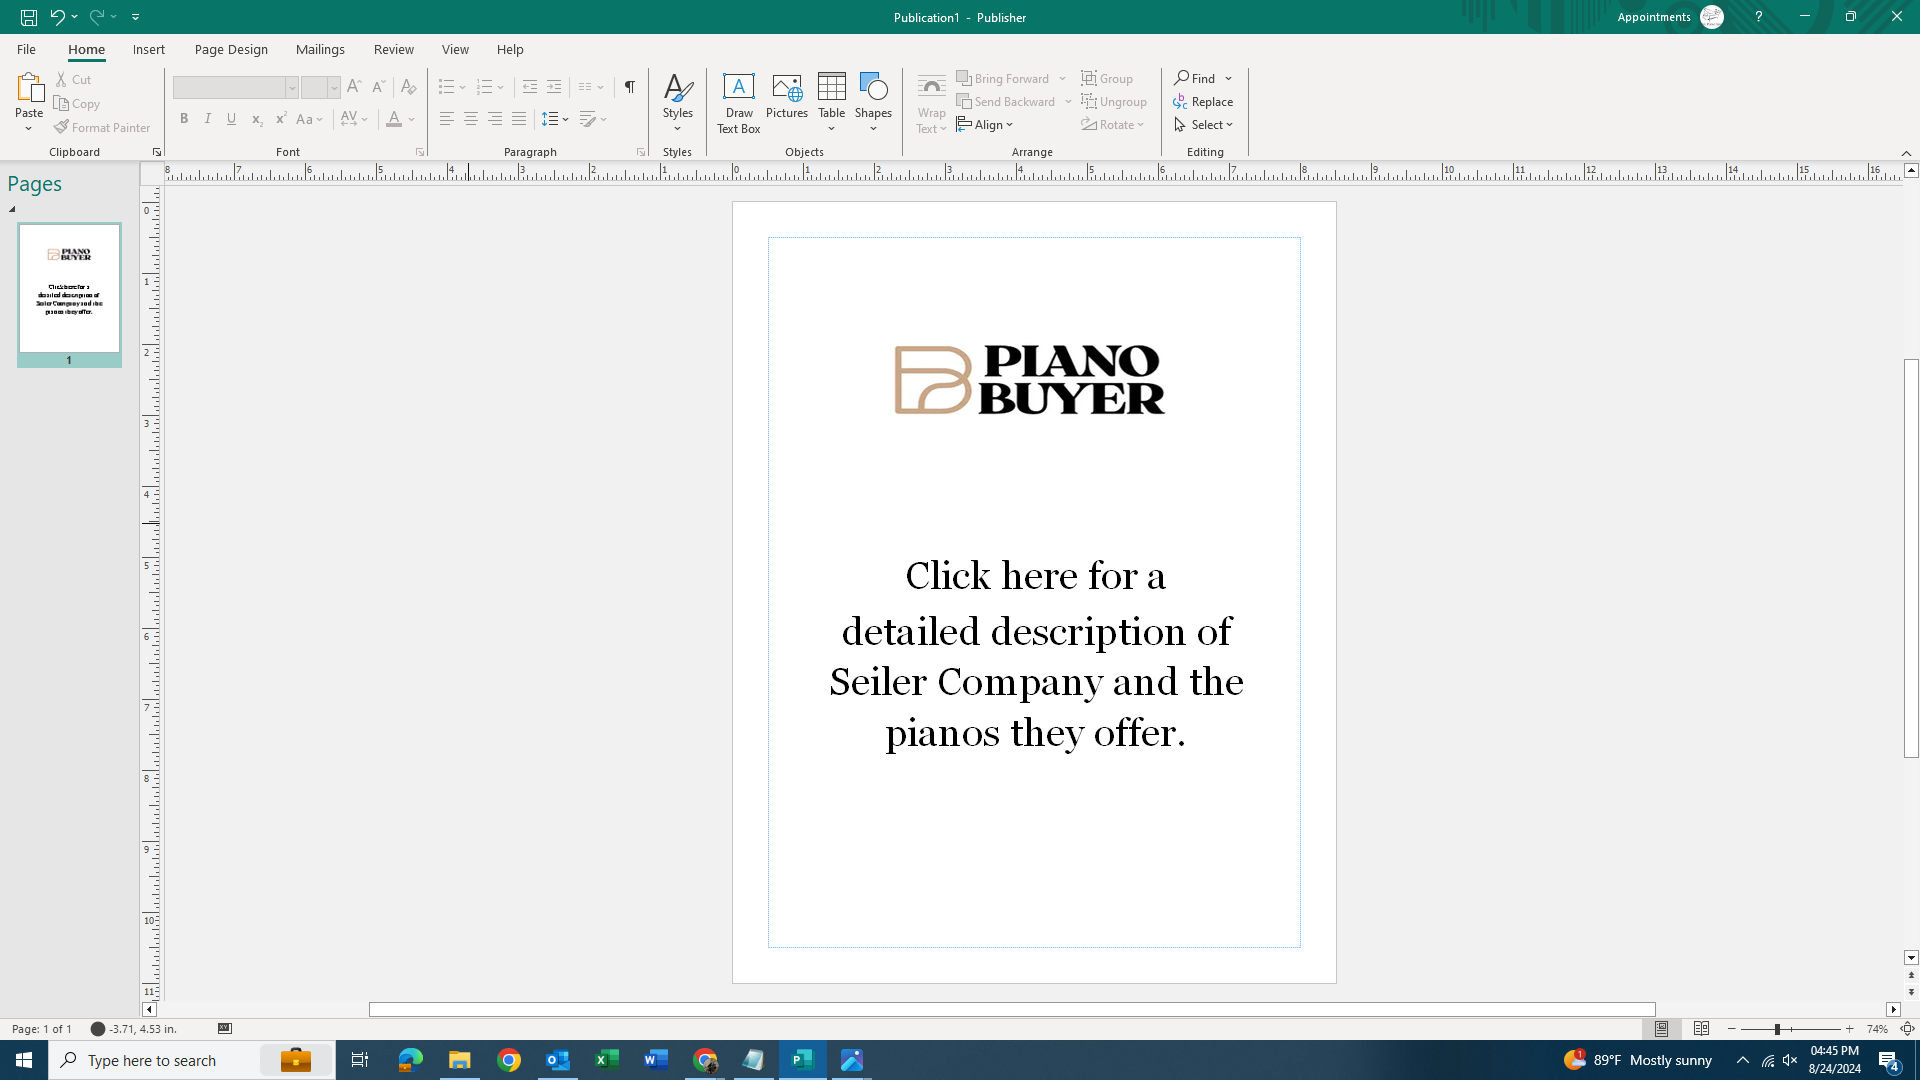Toggle Bold formatting
Screen dimensions: 1920x1080
tap(184, 119)
